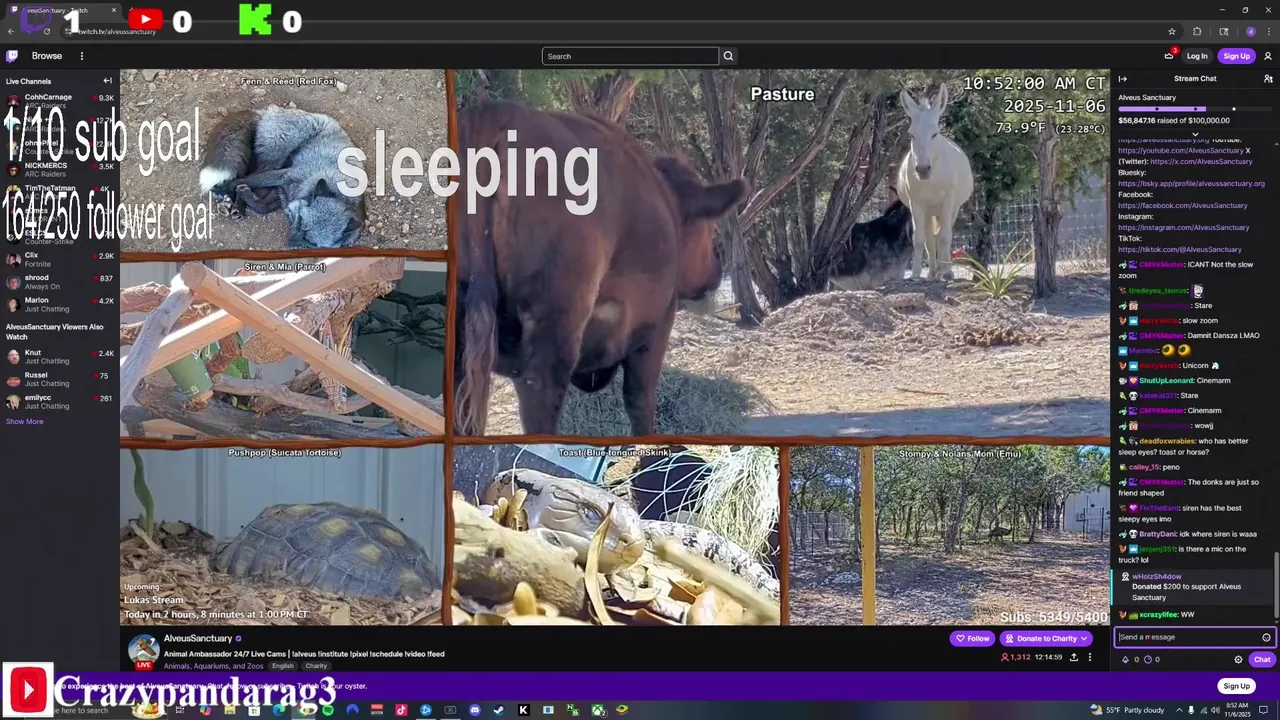Open Discord from the taskbar
This screenshot has width=1280, height=720.
(x=475, y=710)
